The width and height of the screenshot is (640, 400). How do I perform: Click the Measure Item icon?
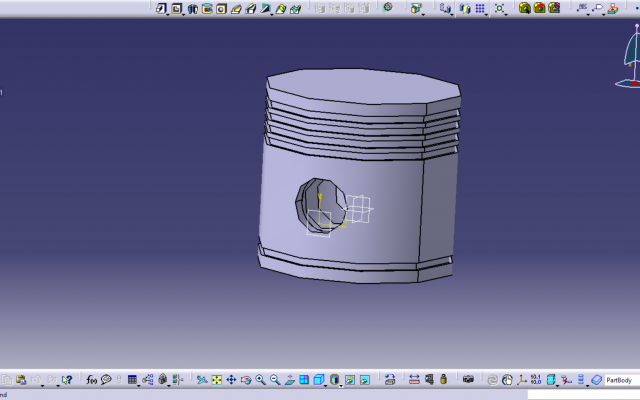[x=429, y=380]
